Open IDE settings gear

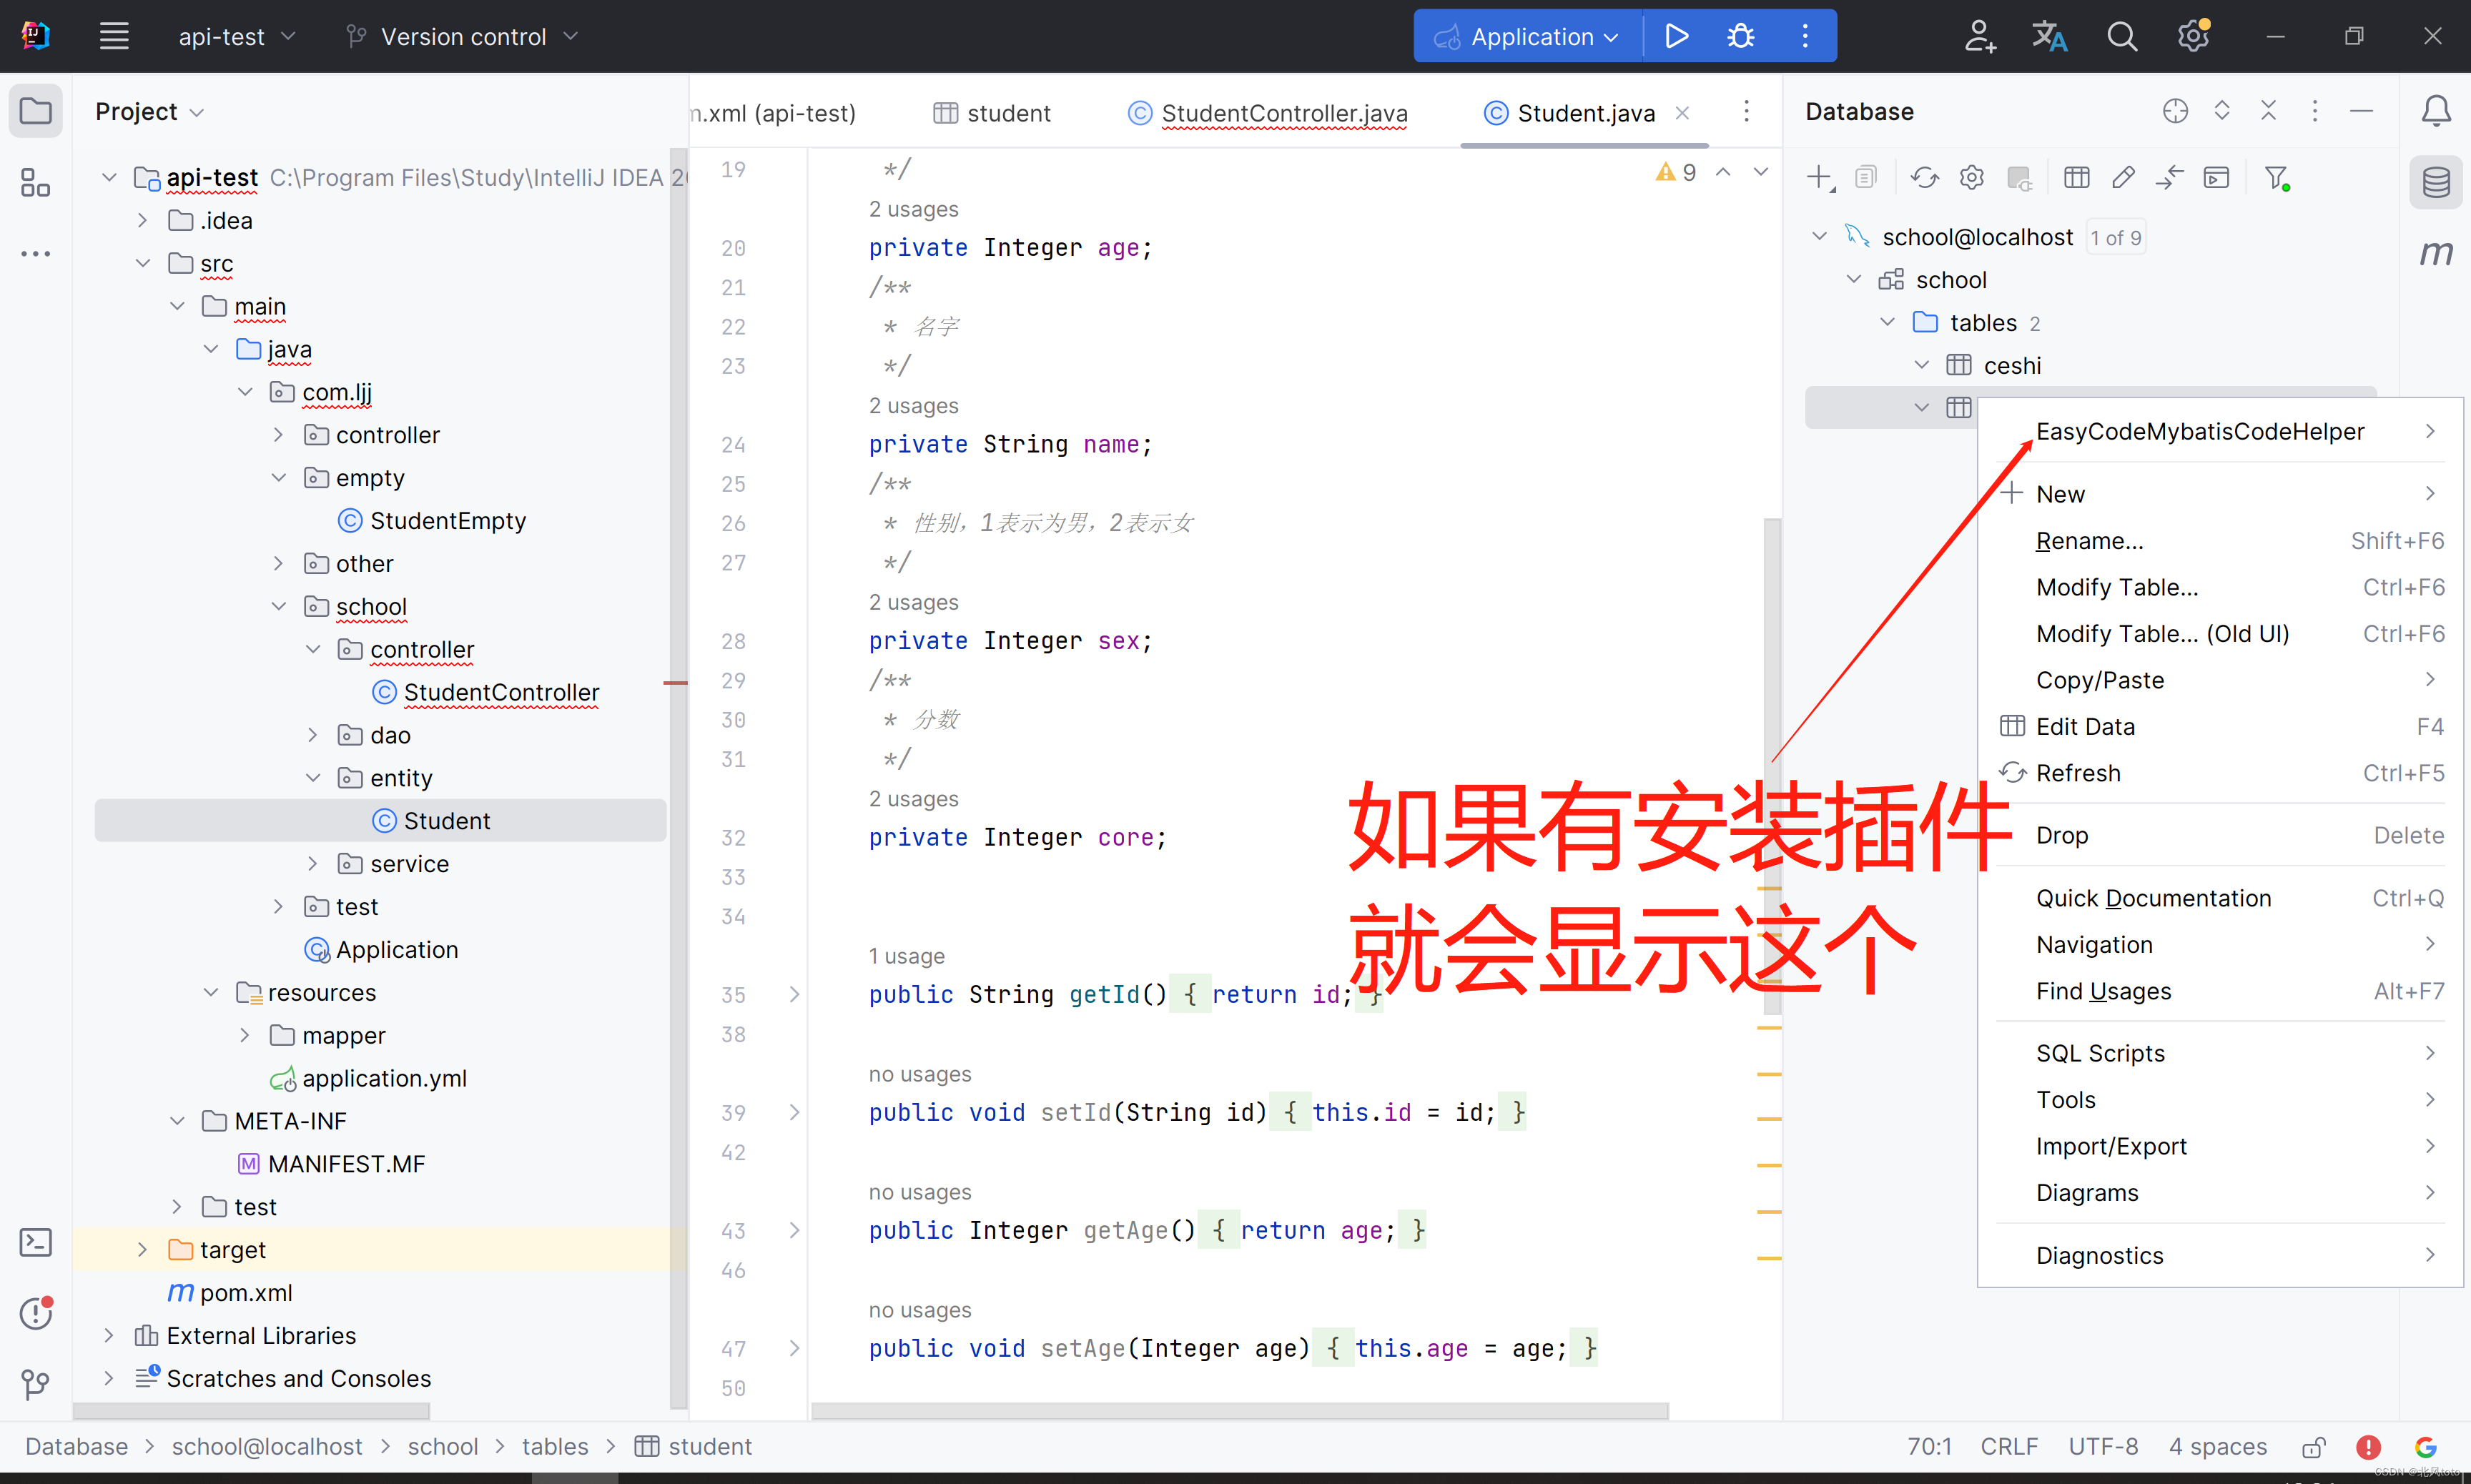(x=2193, y=37)
